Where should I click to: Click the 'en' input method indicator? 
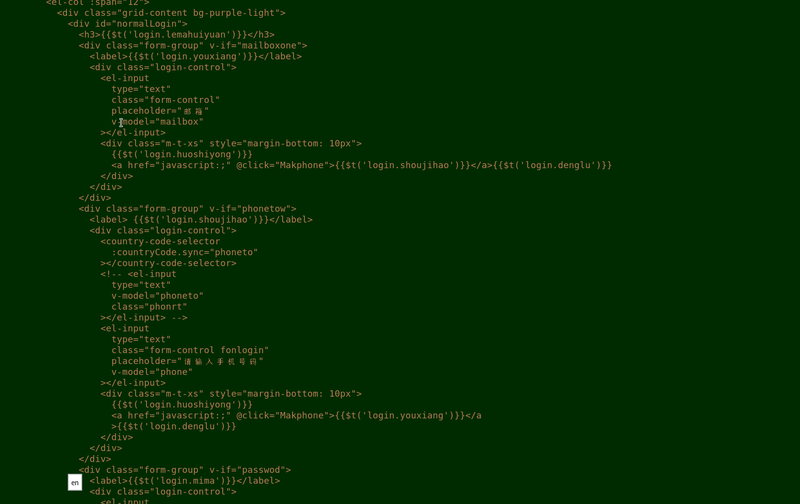[74, 482]
